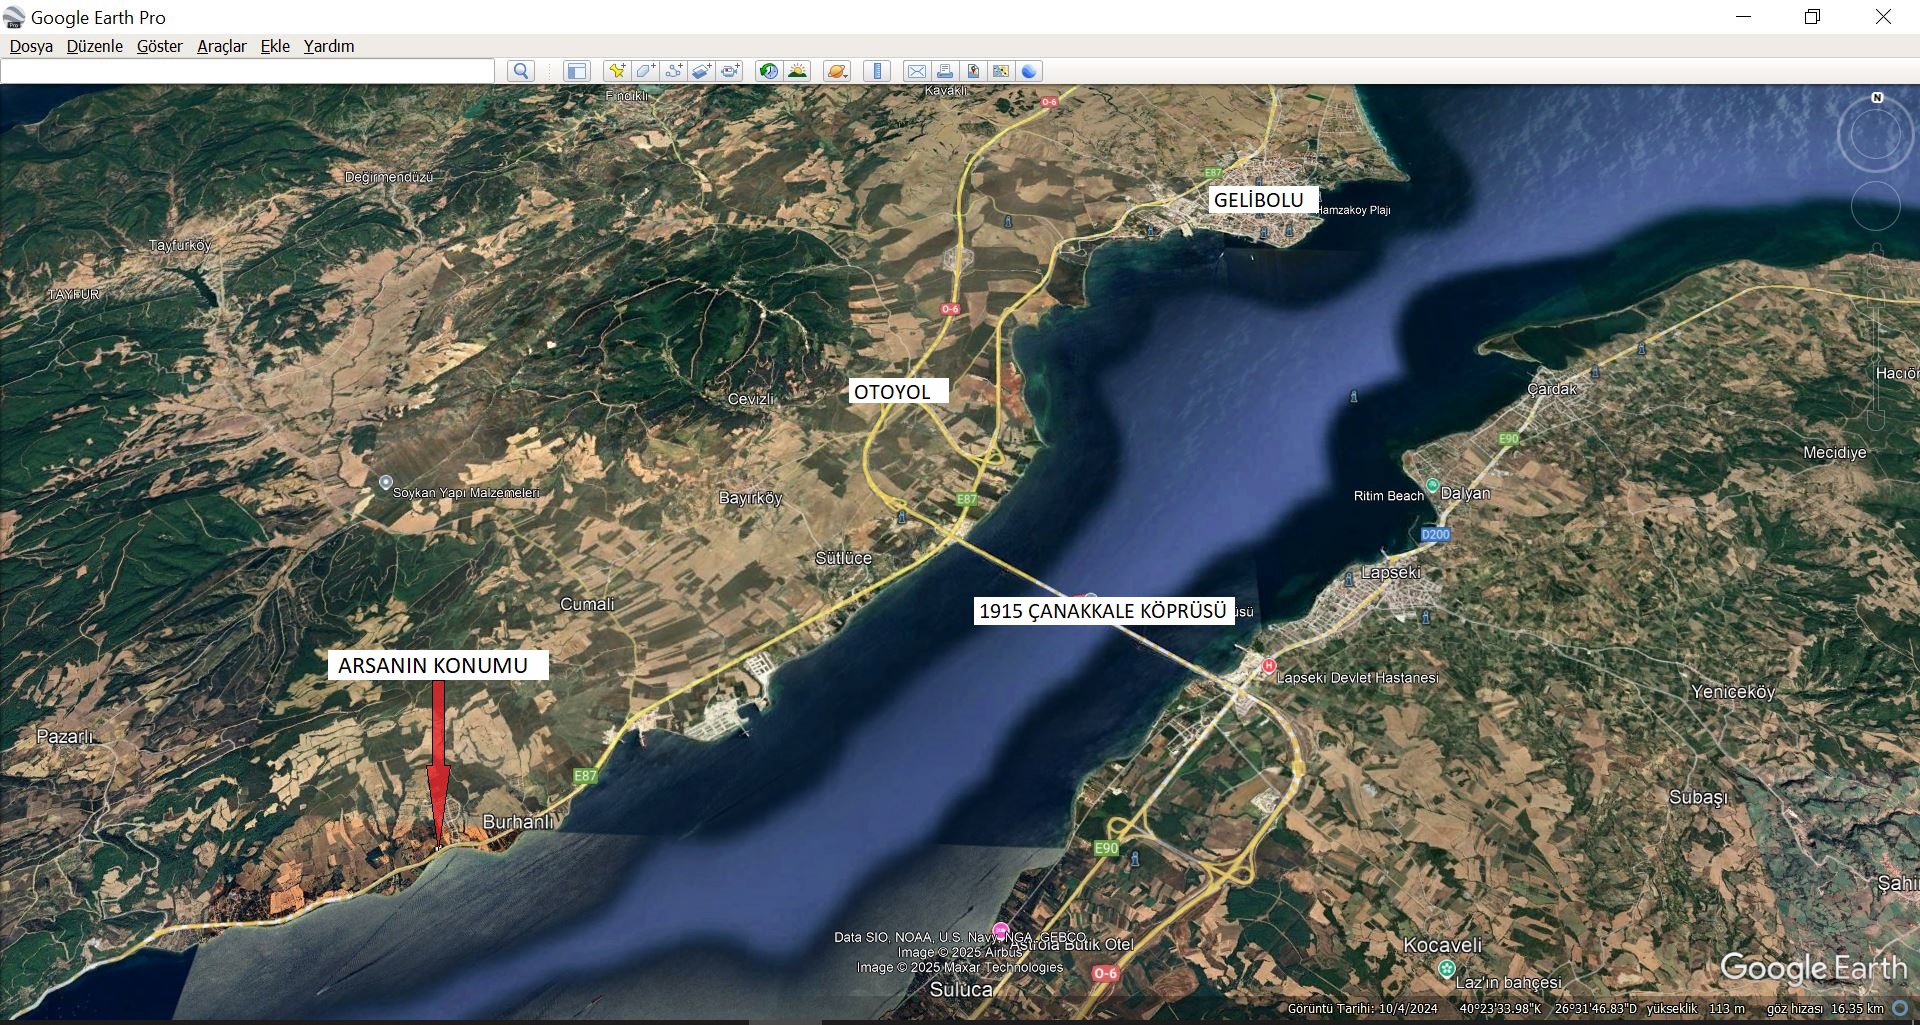Click the Bayırköy place label
The width and height of the screenshot is (1920, 1025).
pyautogui.click(x=750, y=498)
